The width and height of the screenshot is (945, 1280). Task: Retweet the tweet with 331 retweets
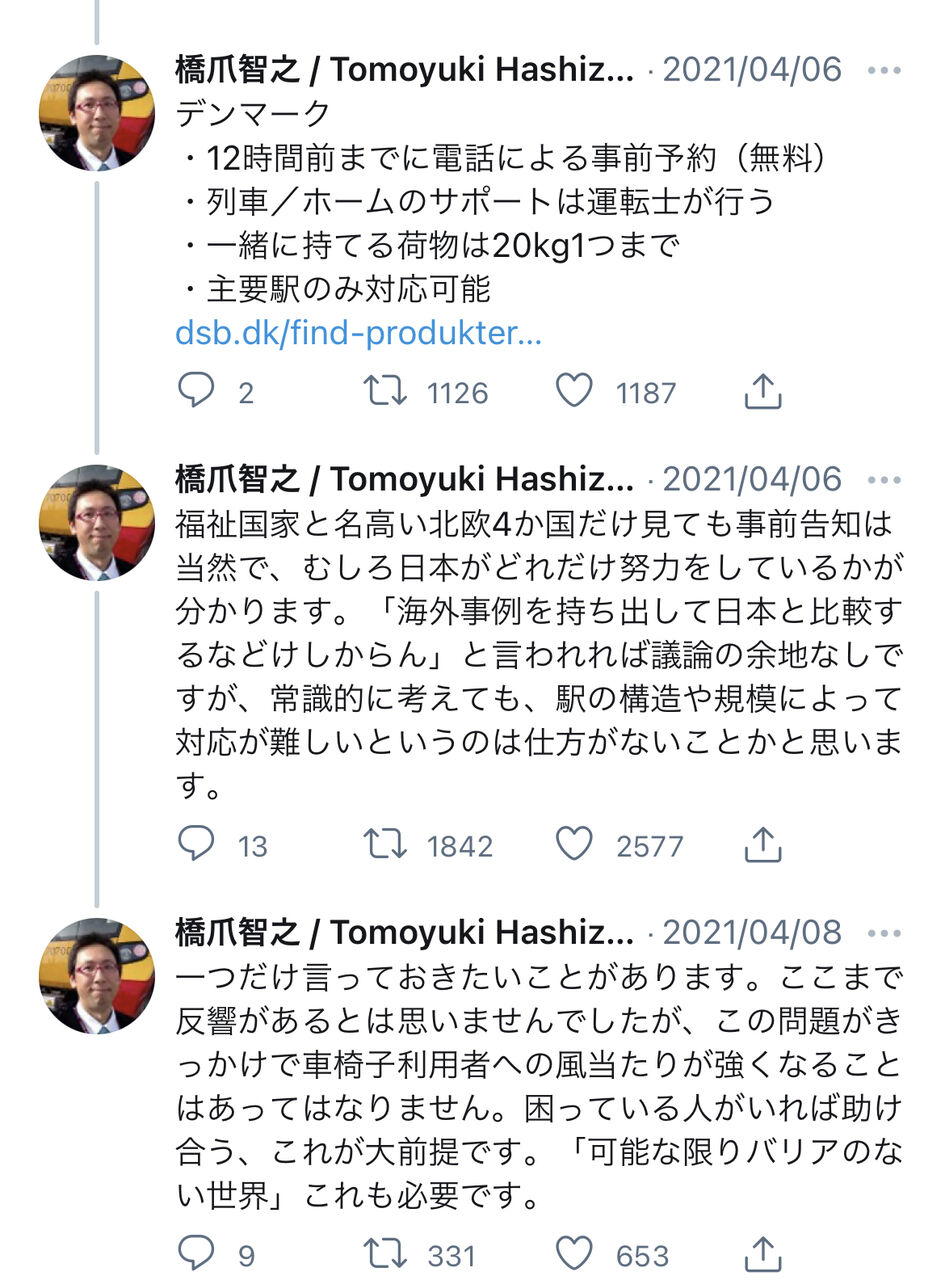click(x=385, y=1254)
